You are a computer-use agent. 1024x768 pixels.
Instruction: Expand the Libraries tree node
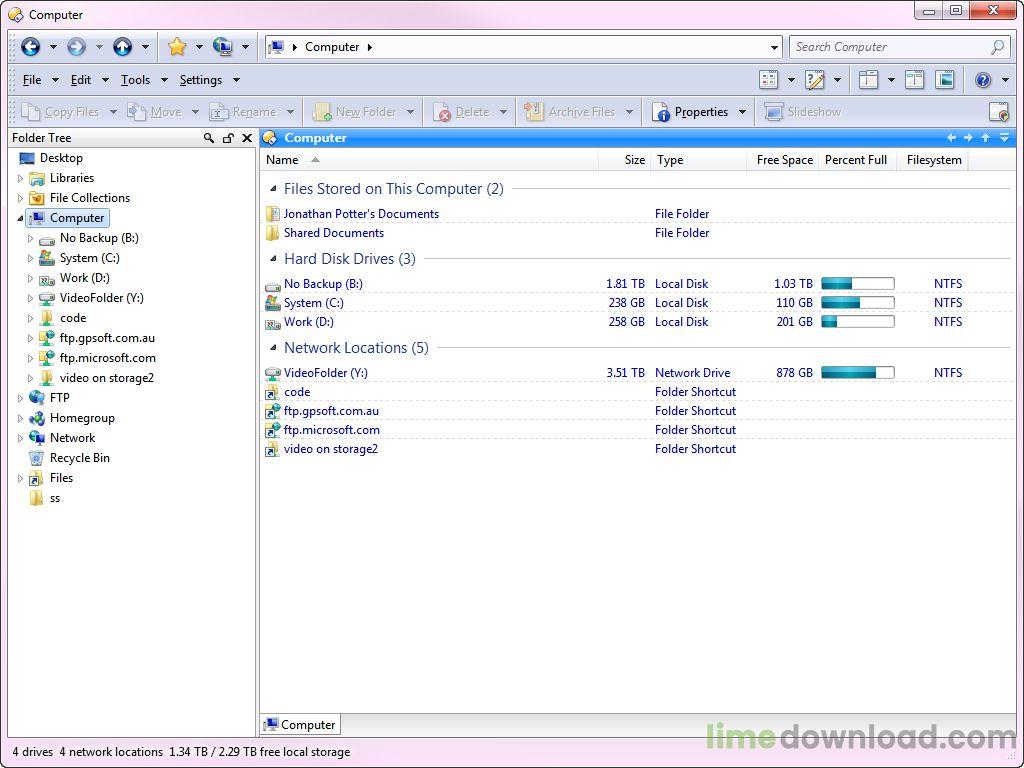[20, 178]
